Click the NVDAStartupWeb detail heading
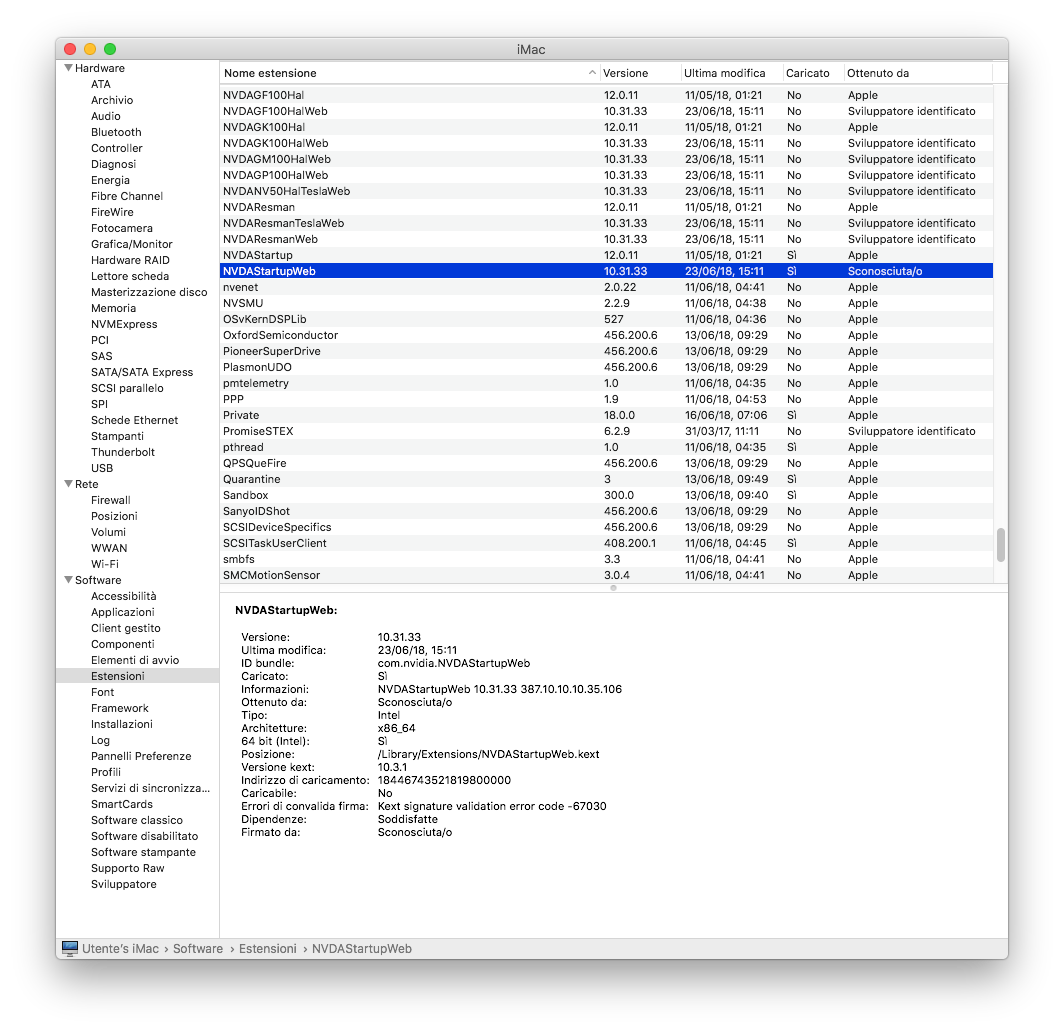 point(286,610)
